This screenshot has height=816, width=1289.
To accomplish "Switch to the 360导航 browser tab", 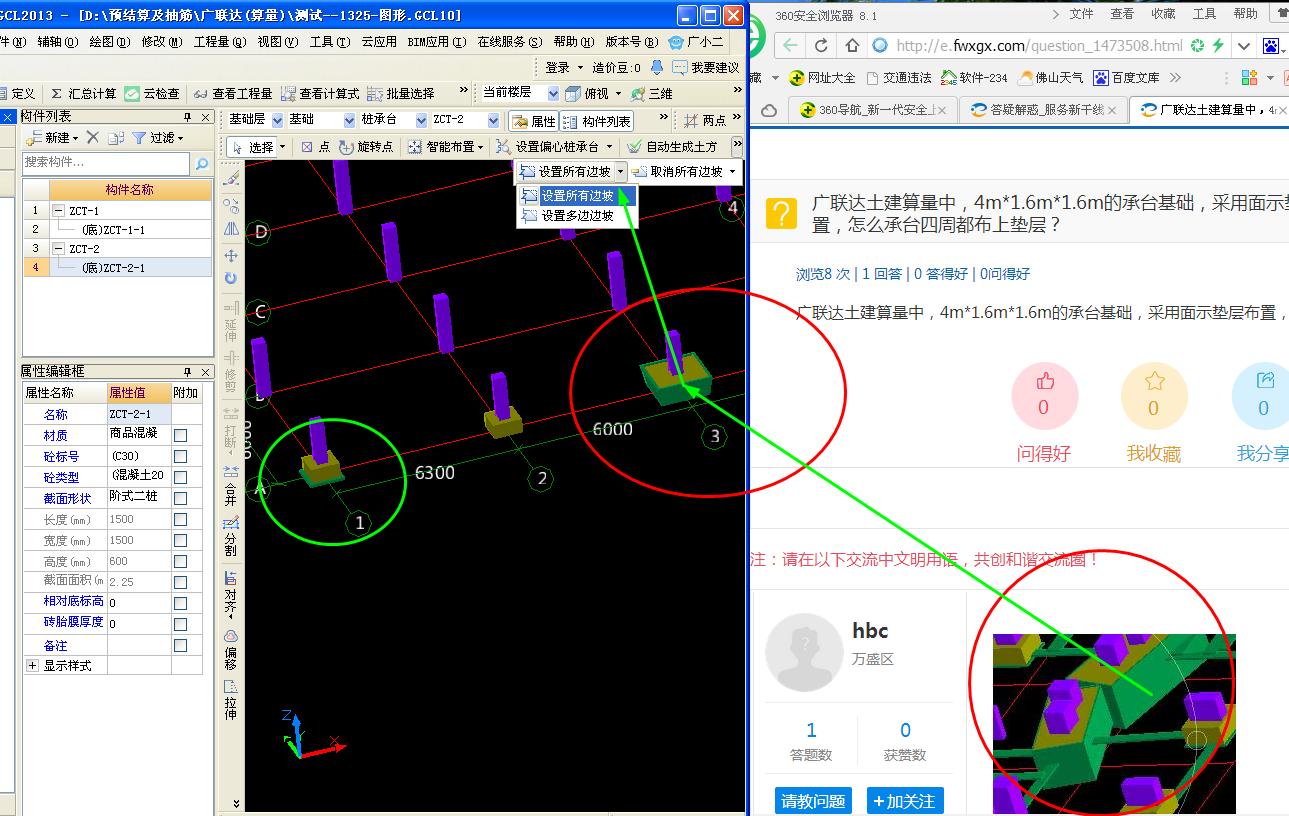I will point(872,110).
